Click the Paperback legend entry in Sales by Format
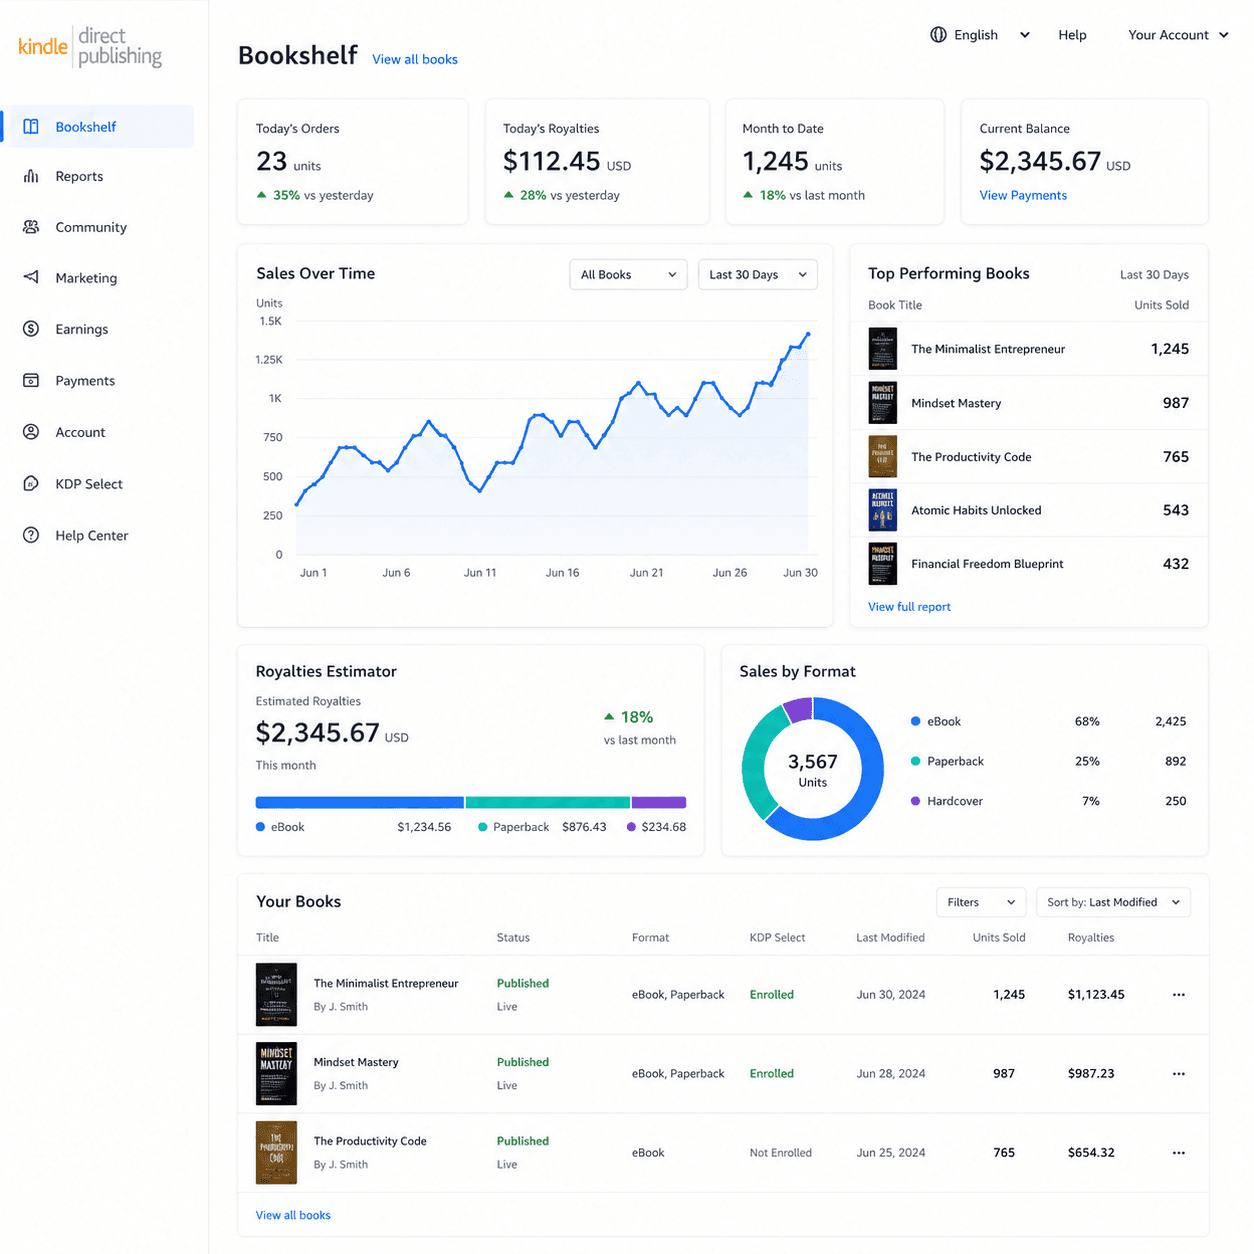Image resolution: width=1254 pixels, height=1254 pixels. 947,761
